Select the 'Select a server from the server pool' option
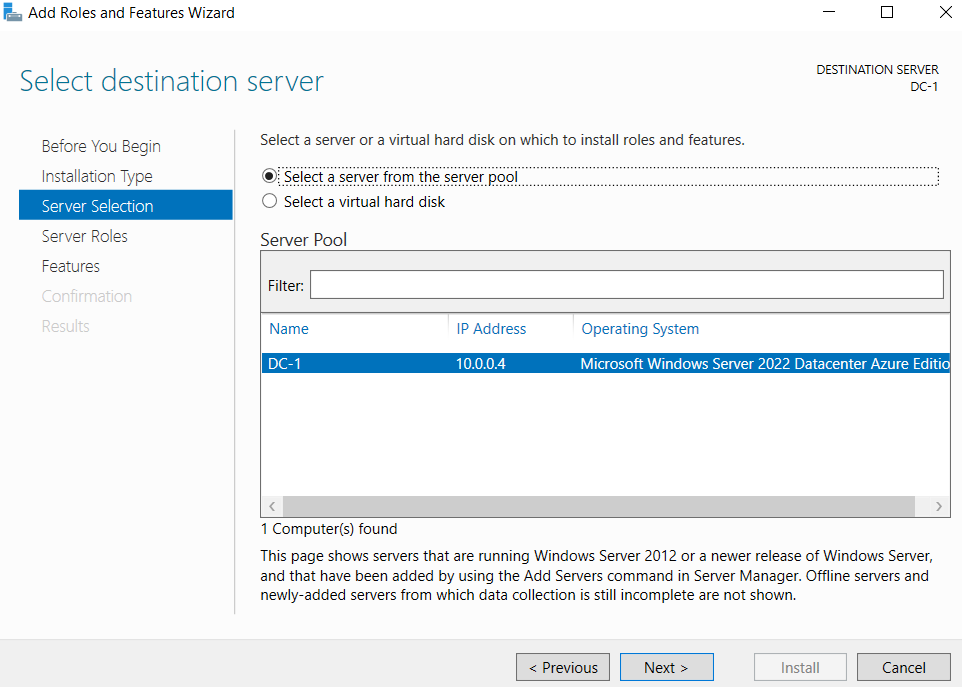The width and height of the screenshot is (962, 687). coord(268,177)
